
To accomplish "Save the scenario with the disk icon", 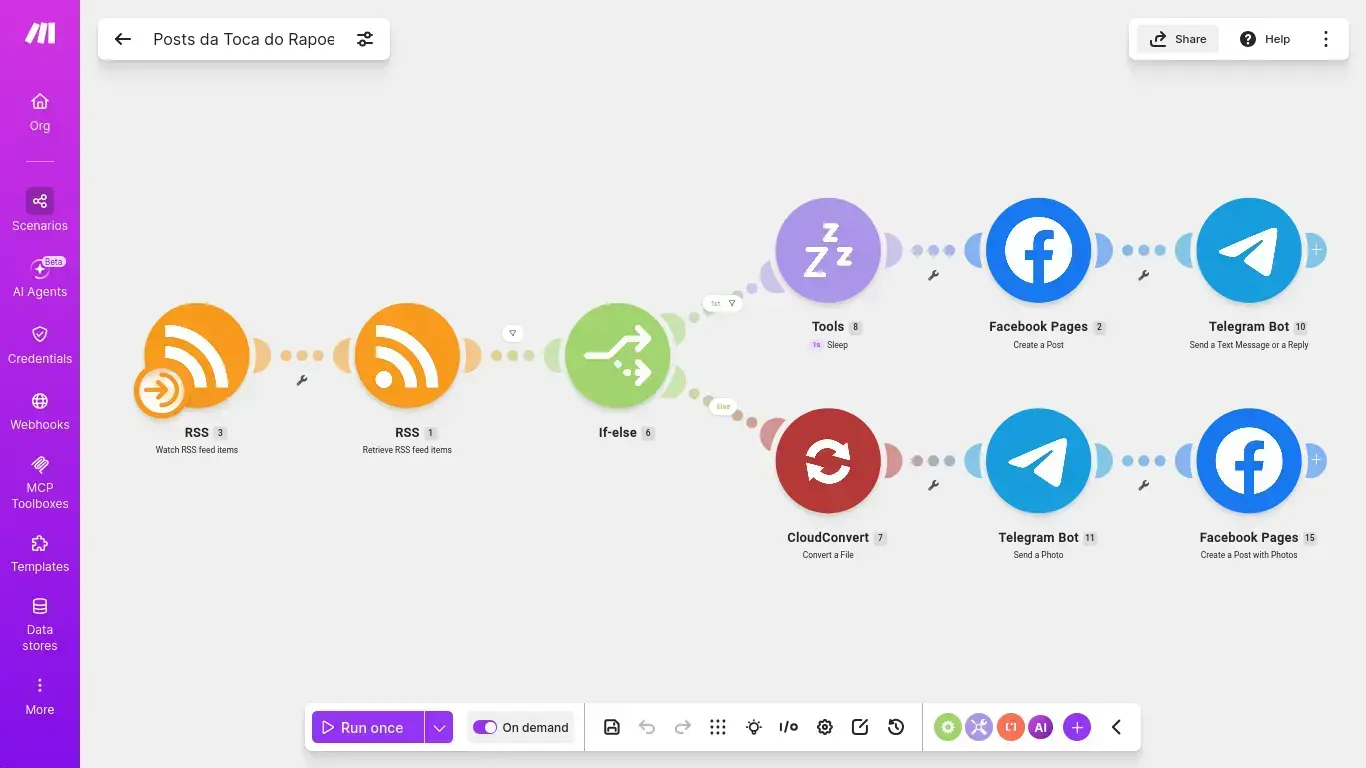I will 612,727.
